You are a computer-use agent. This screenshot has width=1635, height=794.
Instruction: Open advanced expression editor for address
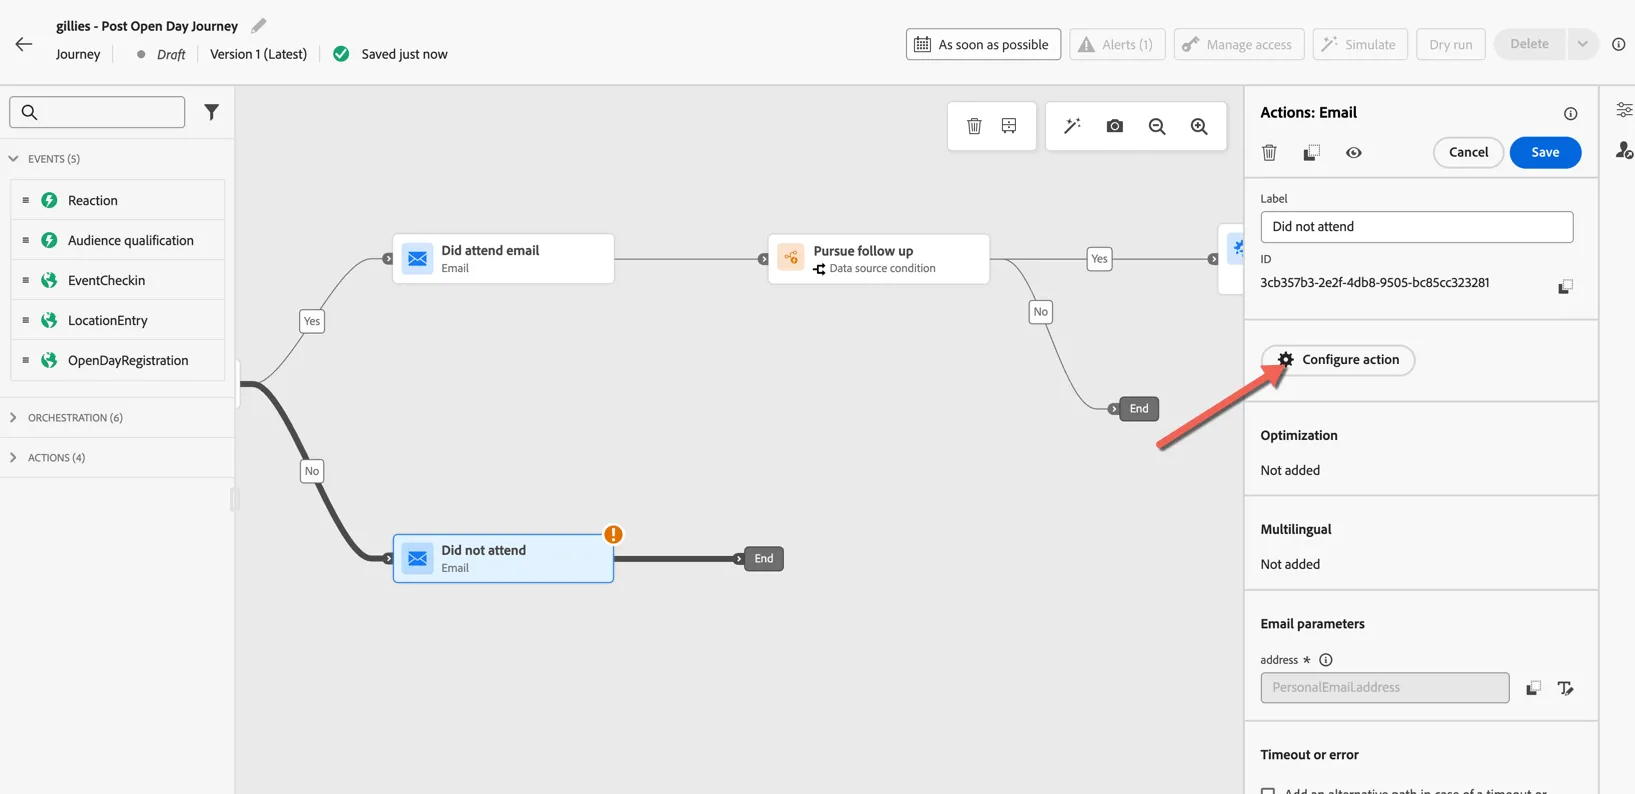click(1566, 688)
